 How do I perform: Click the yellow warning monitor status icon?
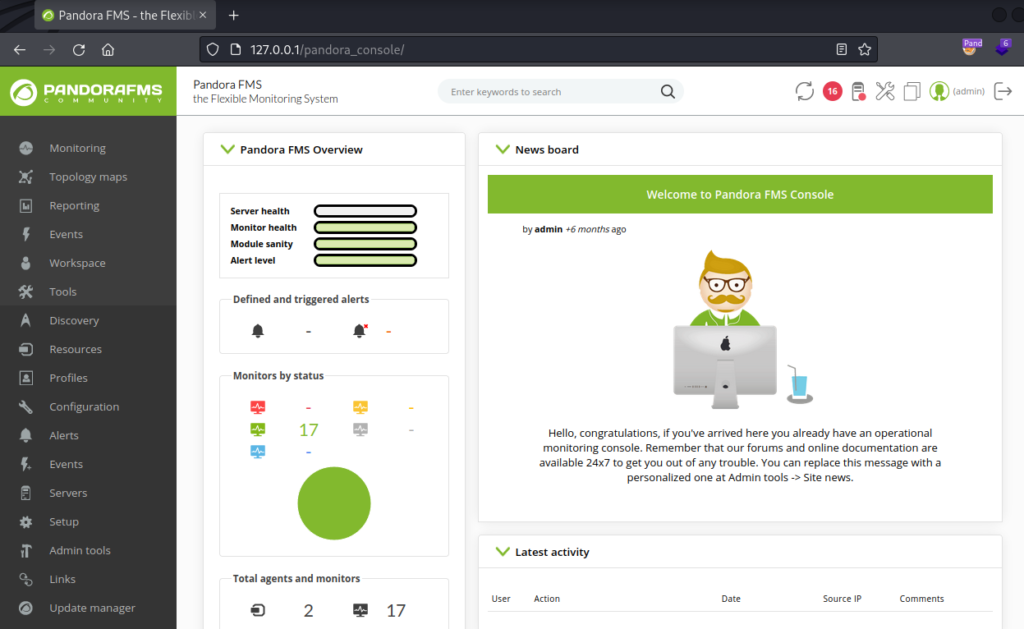[x=360, y=408]
